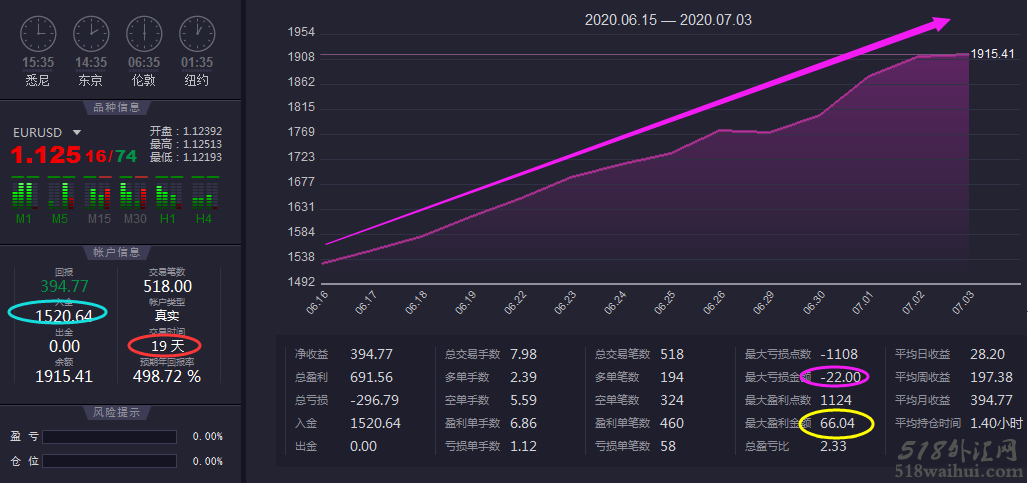Viewport: 1028px width, 483px height.
Task: Click the New York clock icon
Action: coord(197,33)
